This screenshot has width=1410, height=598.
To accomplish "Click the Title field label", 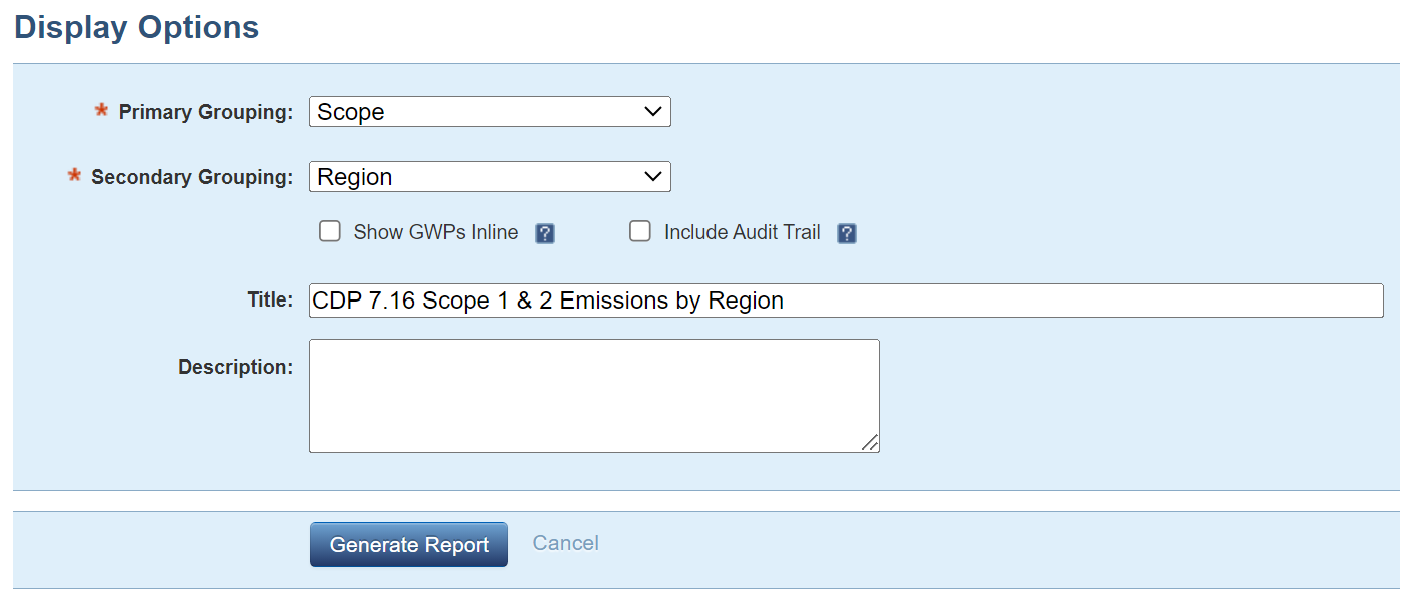I will pos(270,299).
